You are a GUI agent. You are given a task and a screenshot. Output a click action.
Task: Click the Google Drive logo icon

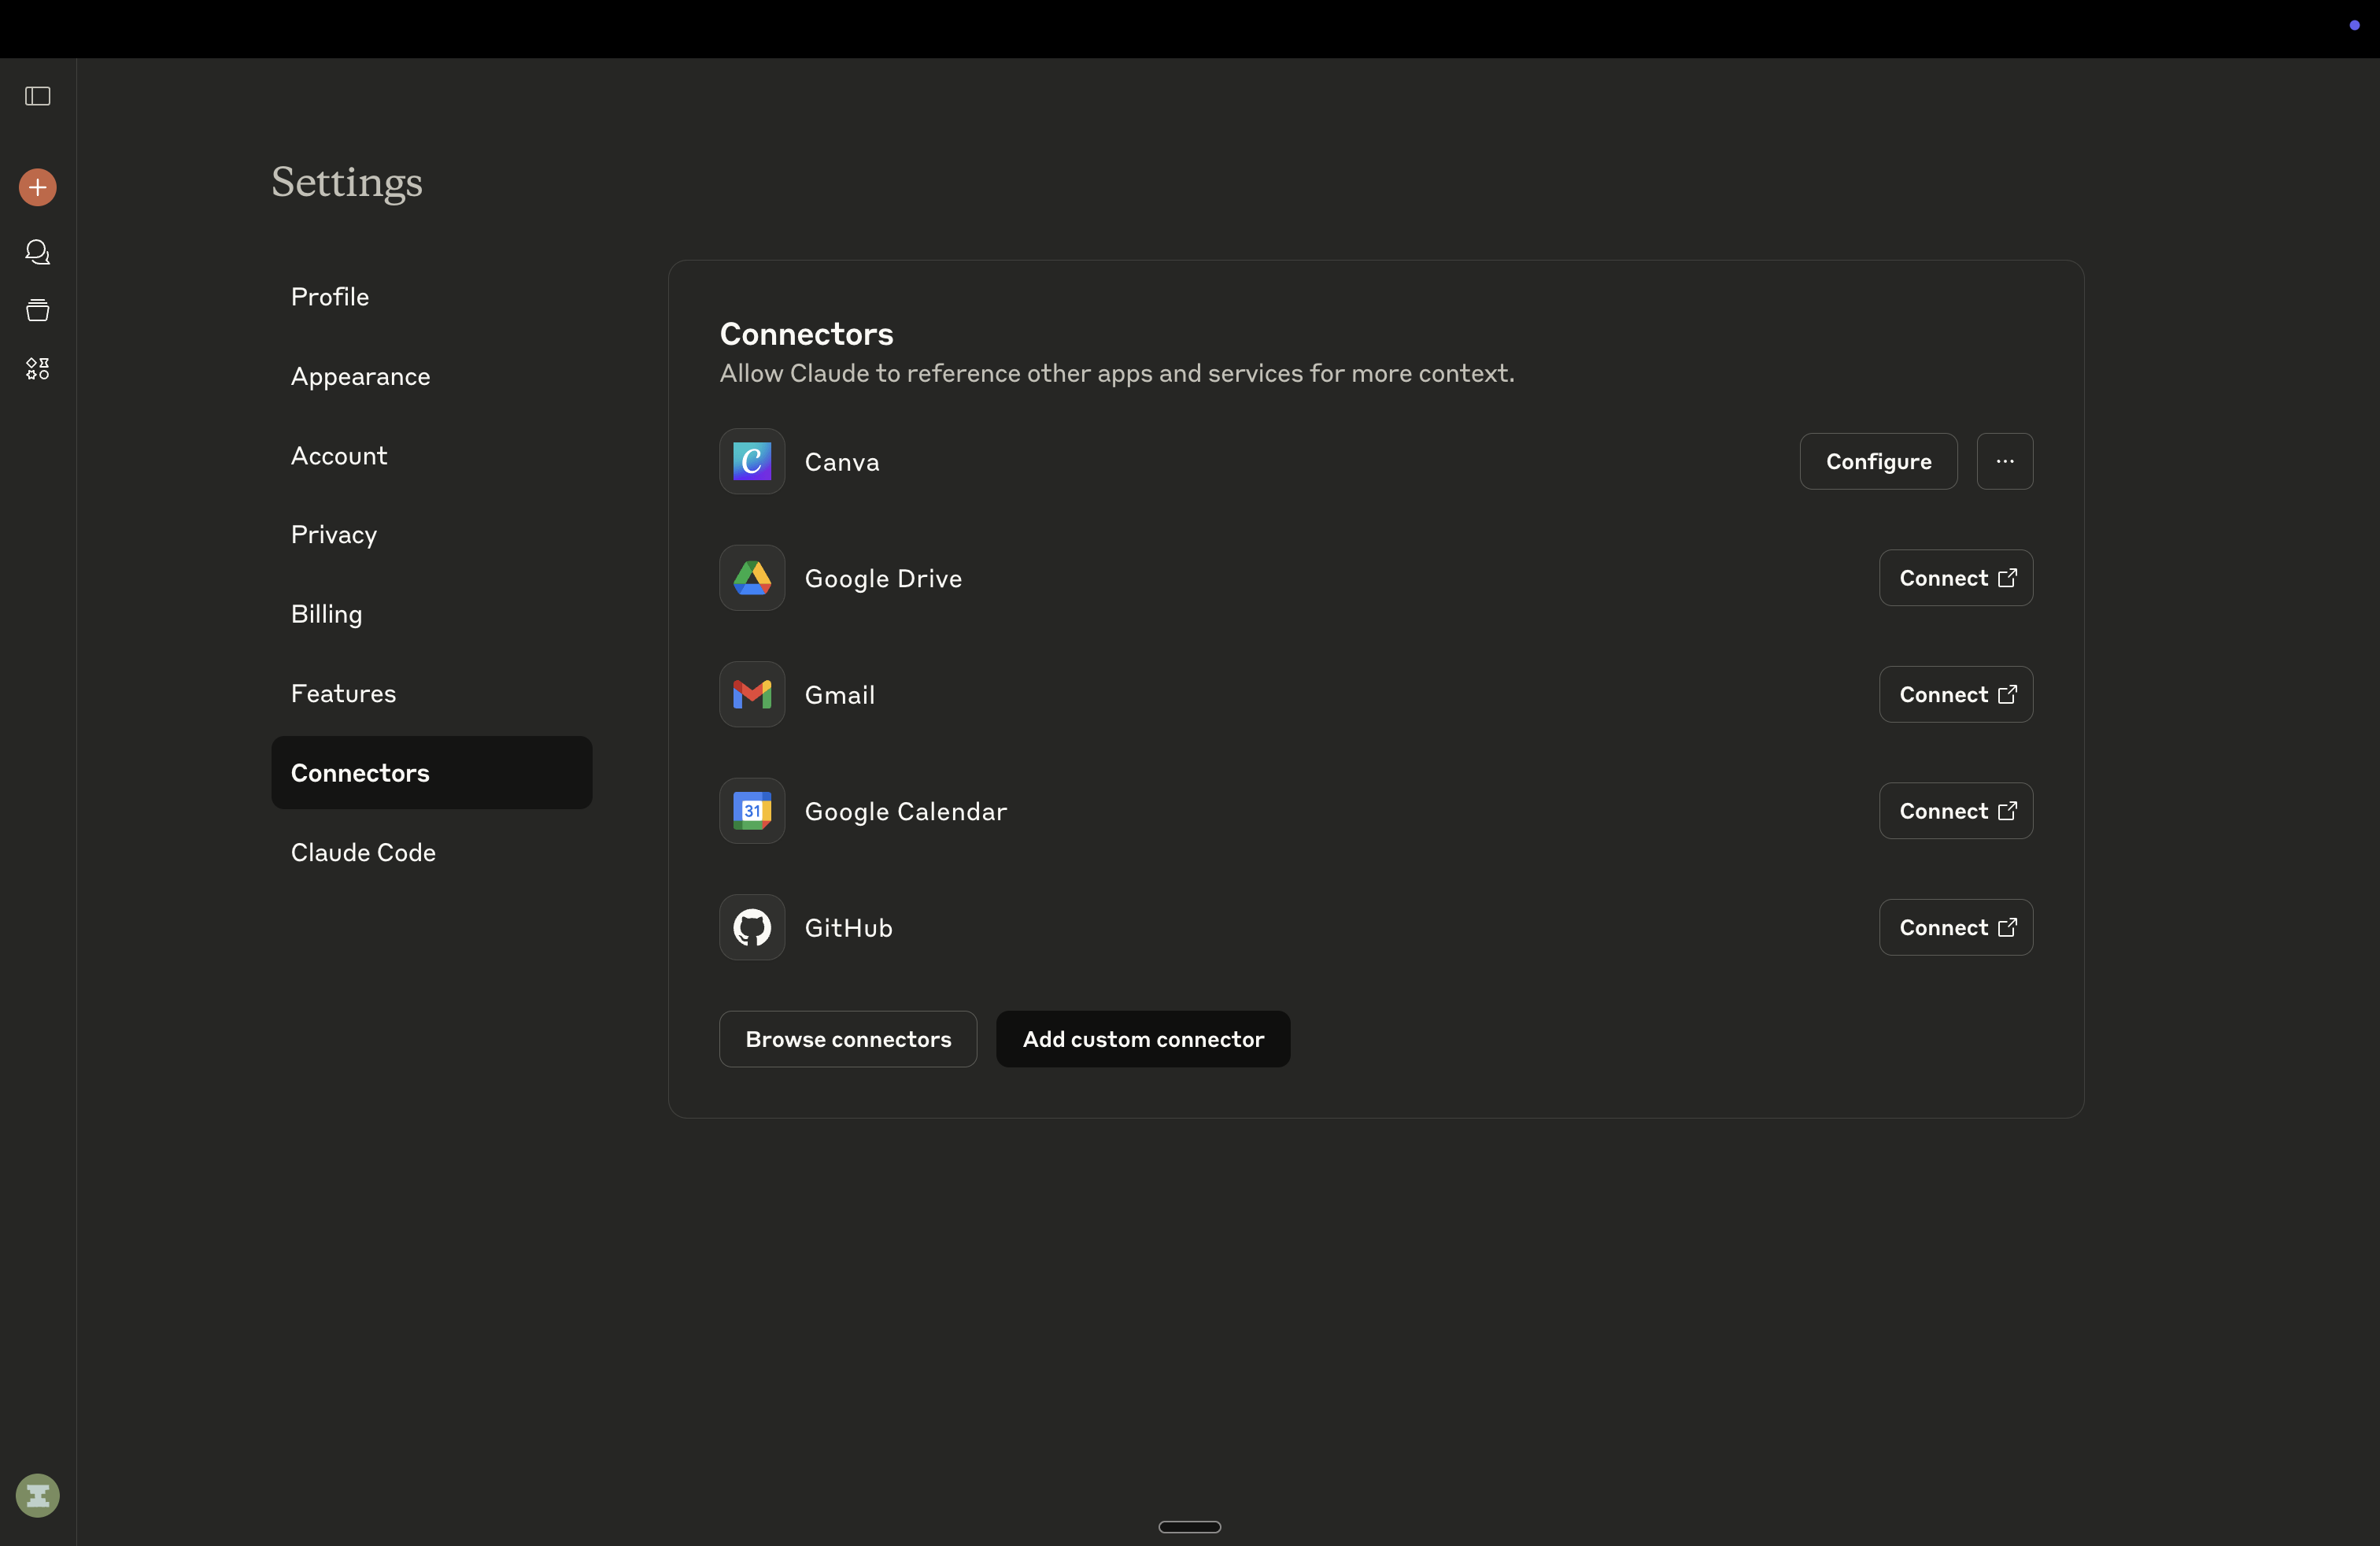pyautogui.click(x=752, y=578)
